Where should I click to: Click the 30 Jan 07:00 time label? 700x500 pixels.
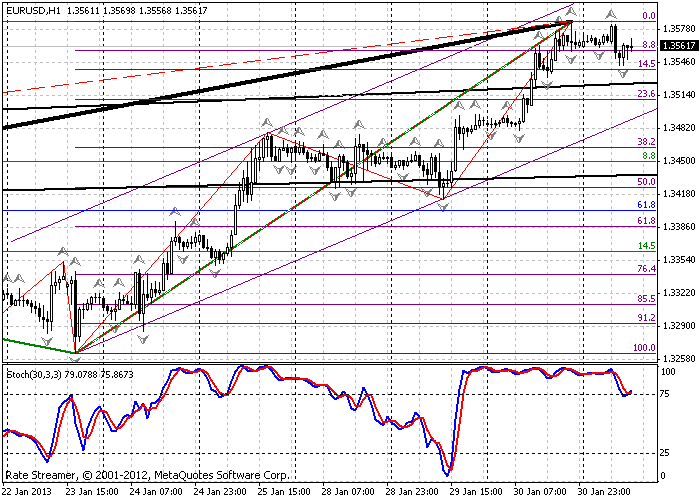(541, 492)
